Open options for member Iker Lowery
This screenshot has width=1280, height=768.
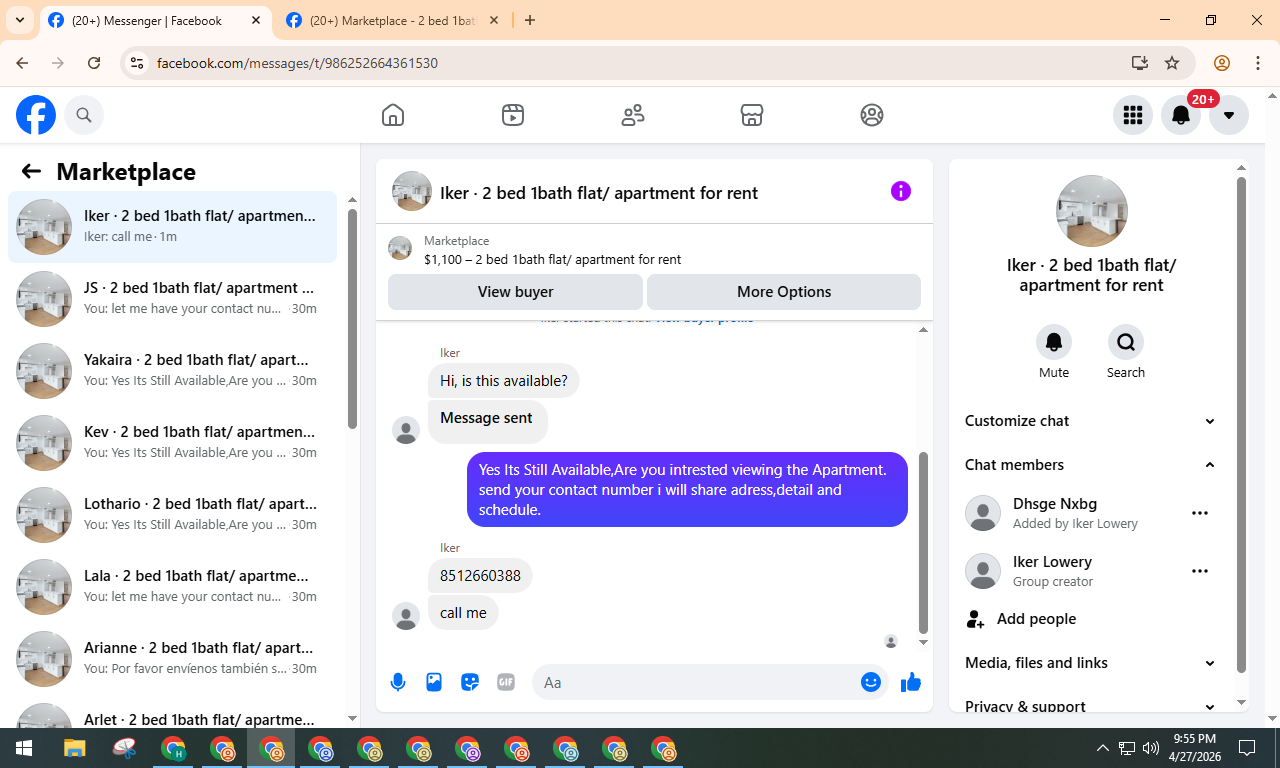click(x=1200, y=571)
